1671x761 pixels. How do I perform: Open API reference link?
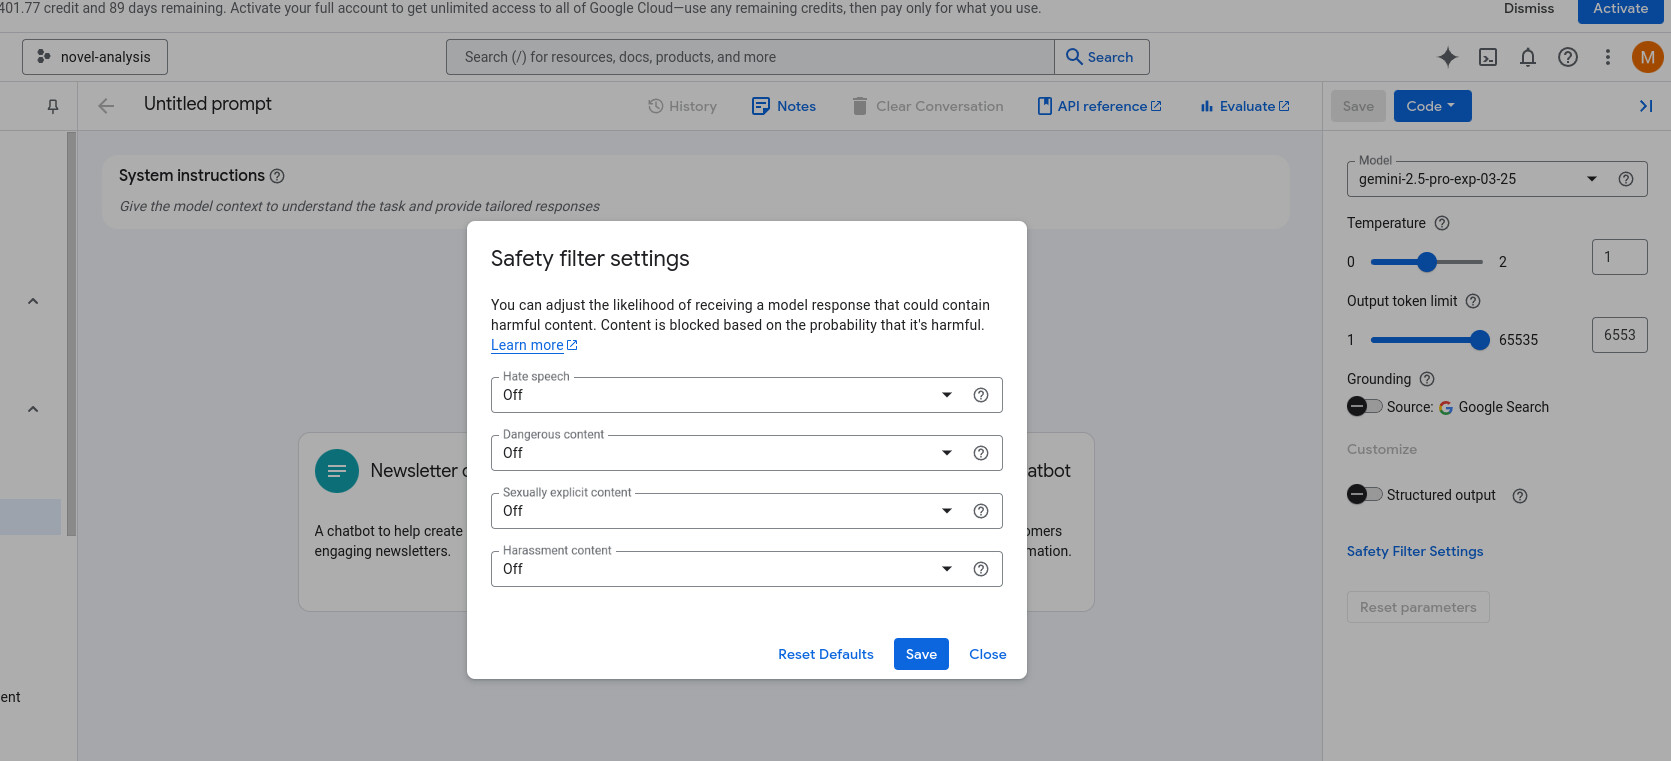(x=1100, y=106)
